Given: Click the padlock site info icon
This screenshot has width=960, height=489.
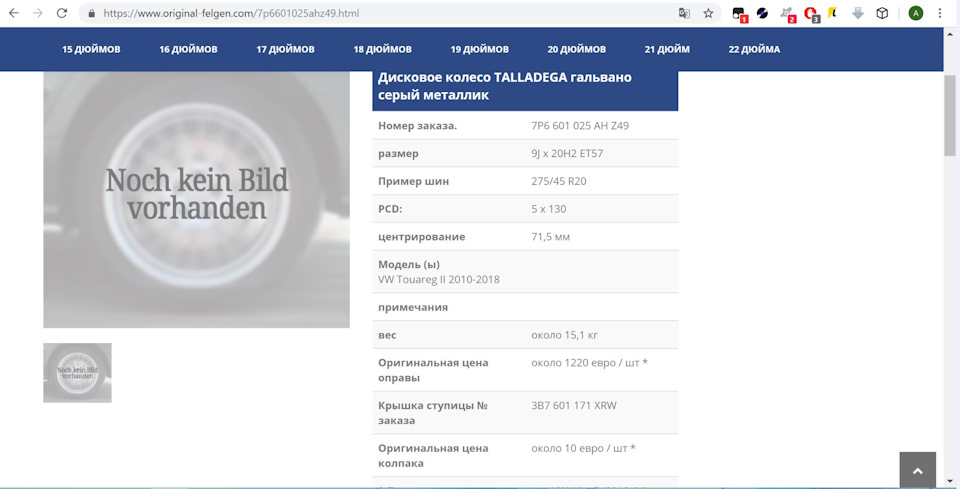Looking at the screenshot, I should tap(92, 13).
